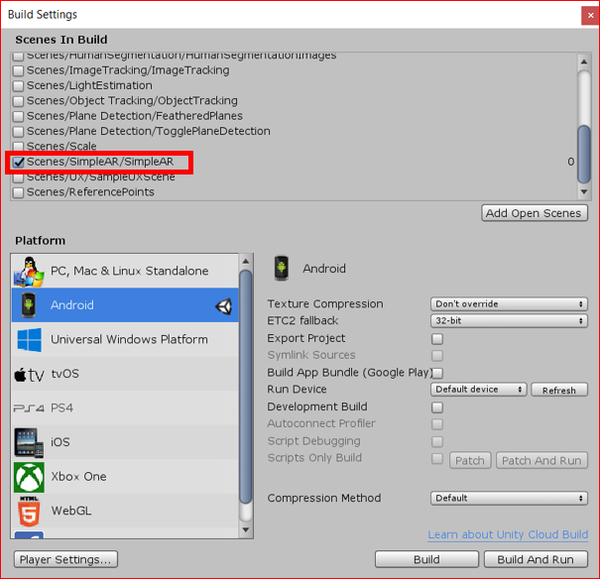Enable Scenes/ReferencePoints checkbox
The width and height of the screenshot is (600, 579).
tap(18, 192)
